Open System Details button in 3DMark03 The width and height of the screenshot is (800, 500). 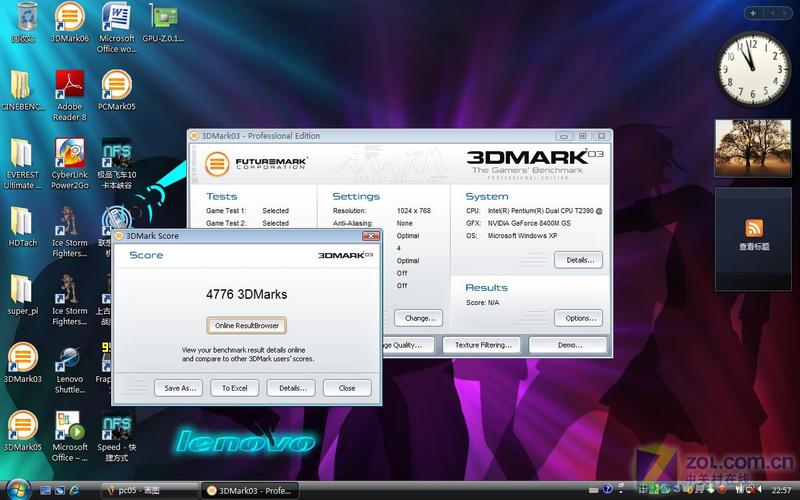(x=578, y=260)
